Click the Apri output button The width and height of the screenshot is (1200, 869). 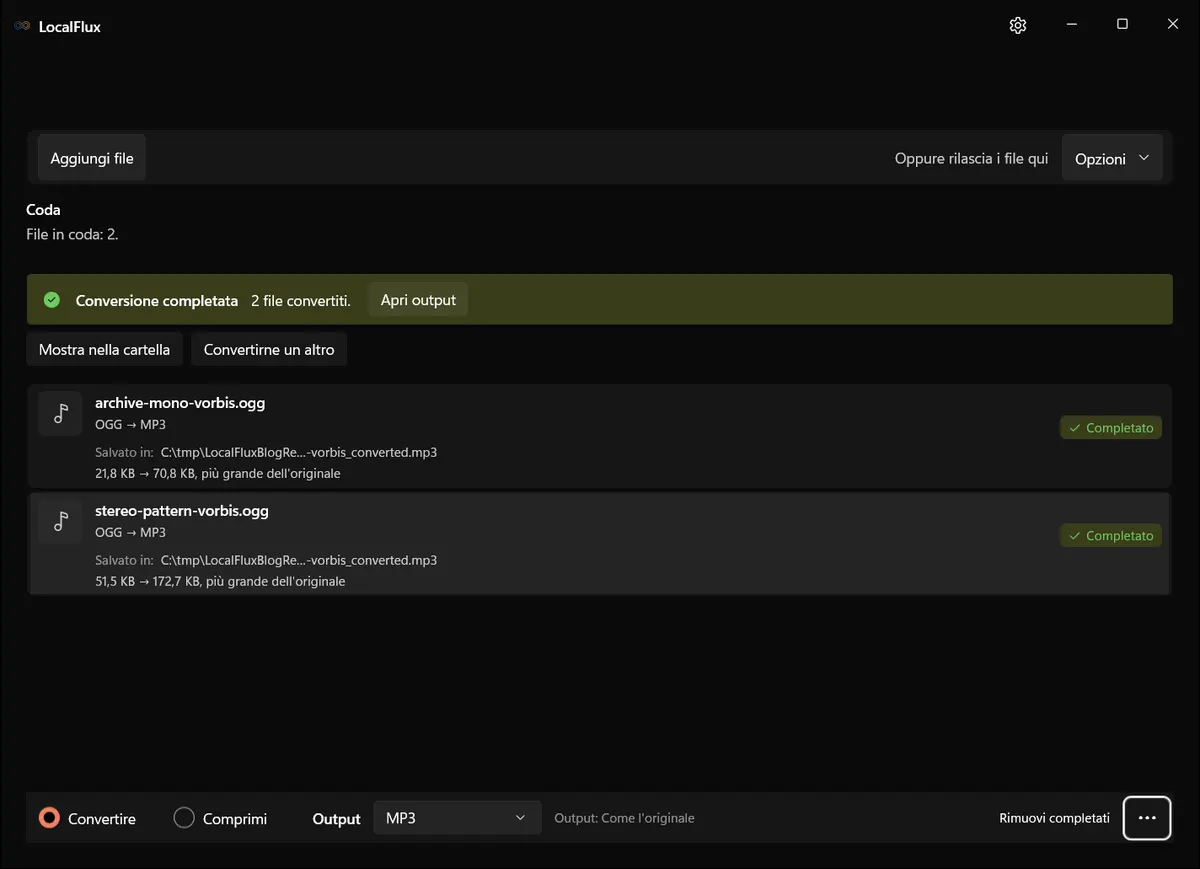(418, 300)
